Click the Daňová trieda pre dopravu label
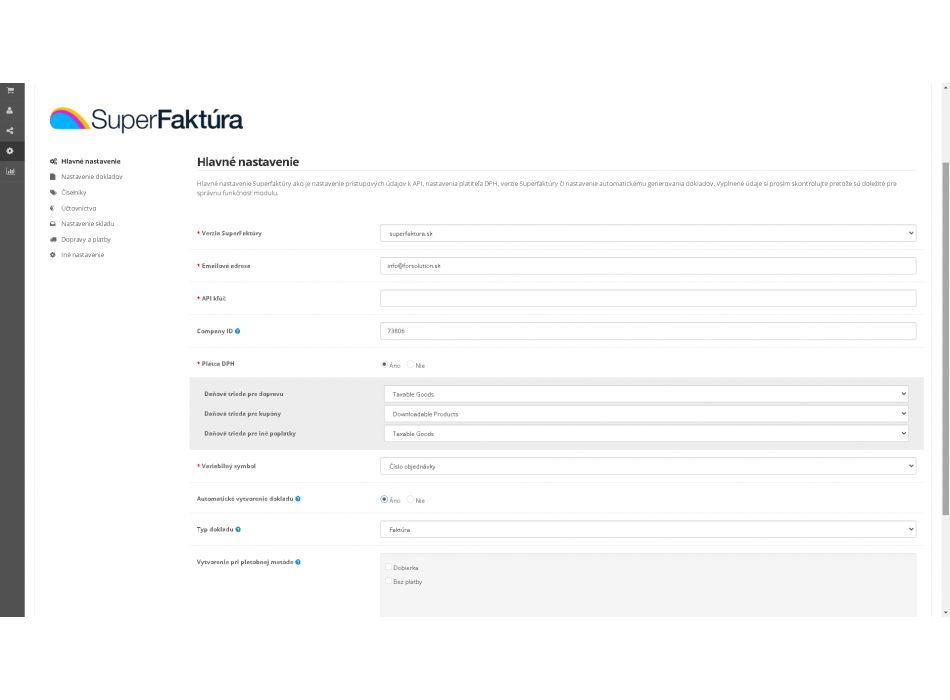950x700 pixels. (244, 394)
